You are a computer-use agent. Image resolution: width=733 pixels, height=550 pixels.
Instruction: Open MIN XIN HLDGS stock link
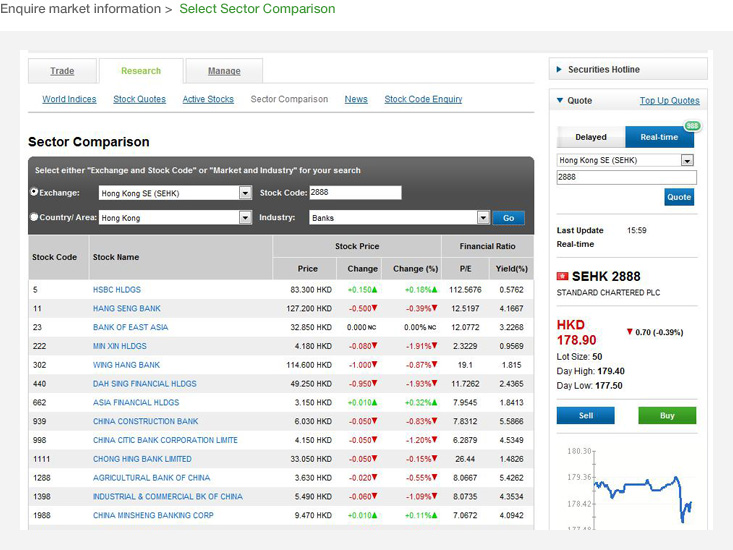(x=120, y=346)
